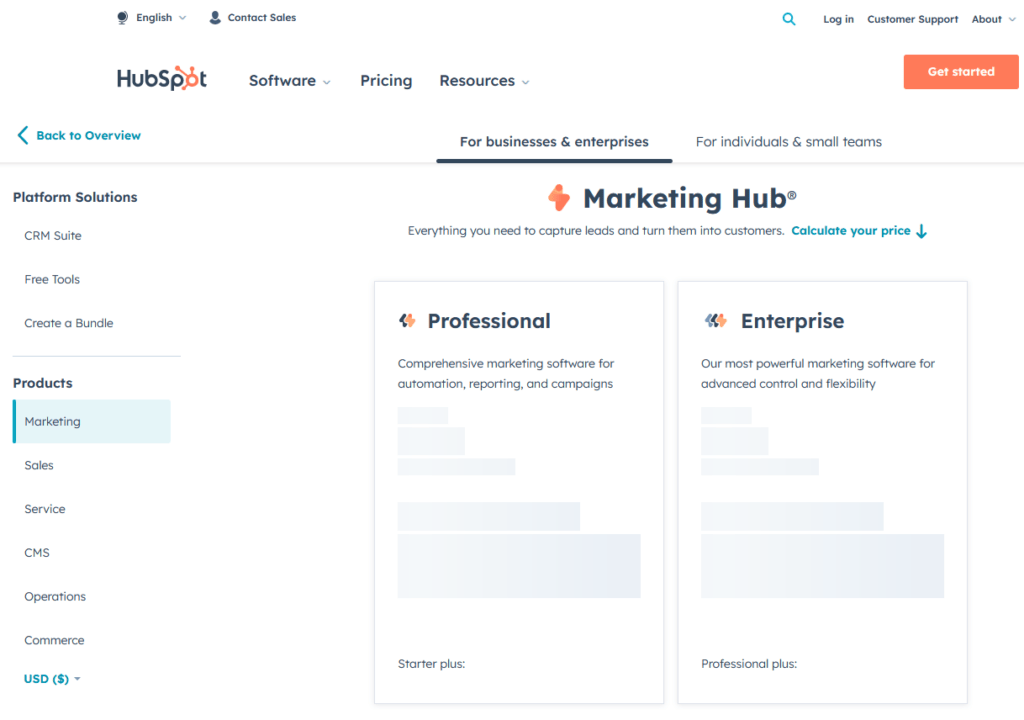The image size is (1024, 720).
Task: Open Service product in sidebar
Action: [x=45, y=509]
